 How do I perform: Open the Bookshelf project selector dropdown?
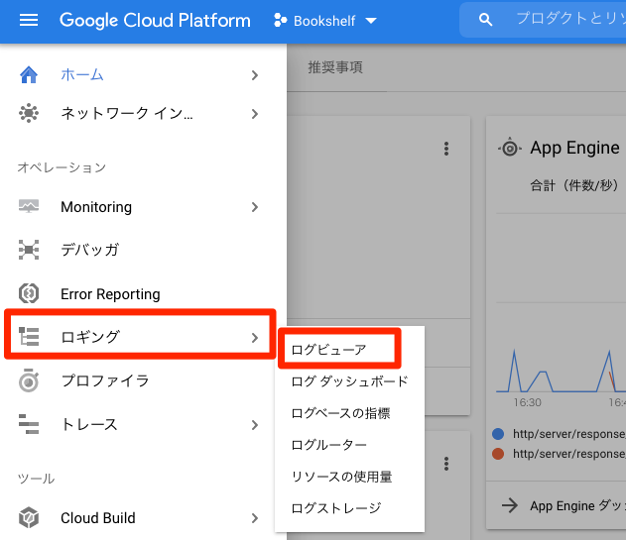point(325,20)
